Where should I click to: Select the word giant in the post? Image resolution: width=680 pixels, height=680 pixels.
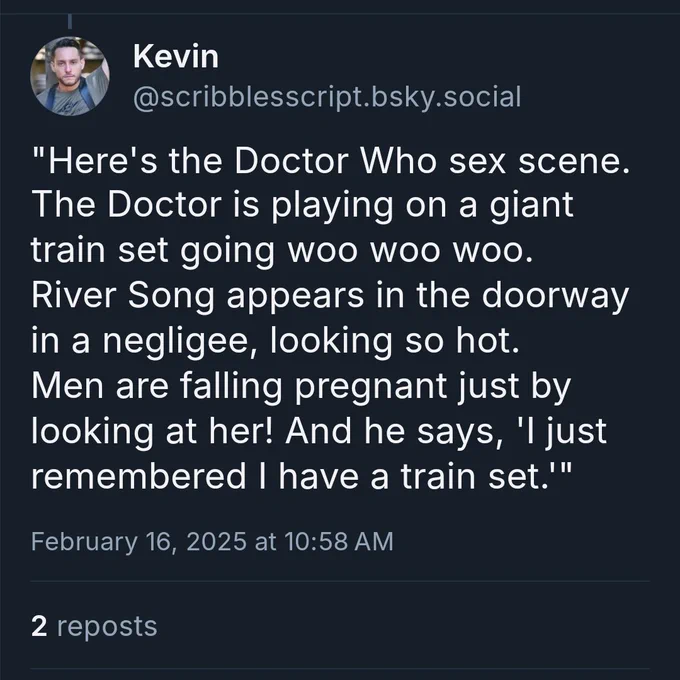click(532, 206)
